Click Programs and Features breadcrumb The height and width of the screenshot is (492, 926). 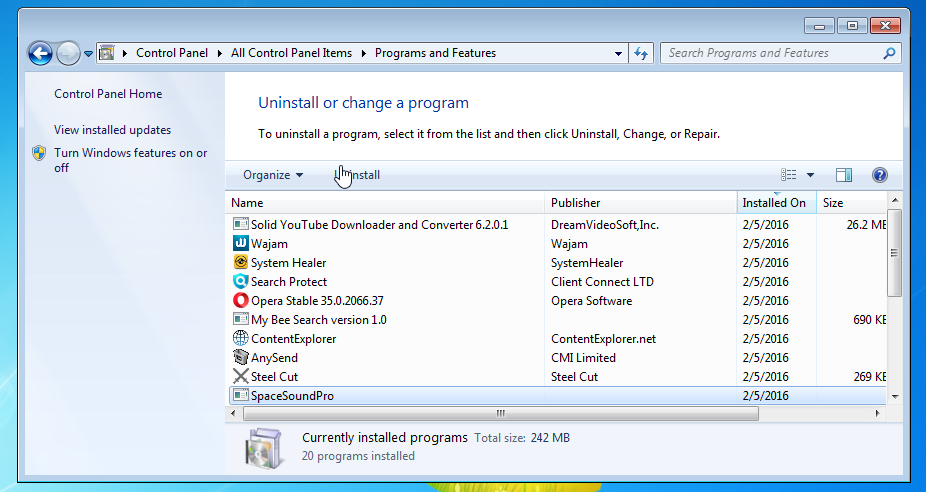click(x=435, y=53)
